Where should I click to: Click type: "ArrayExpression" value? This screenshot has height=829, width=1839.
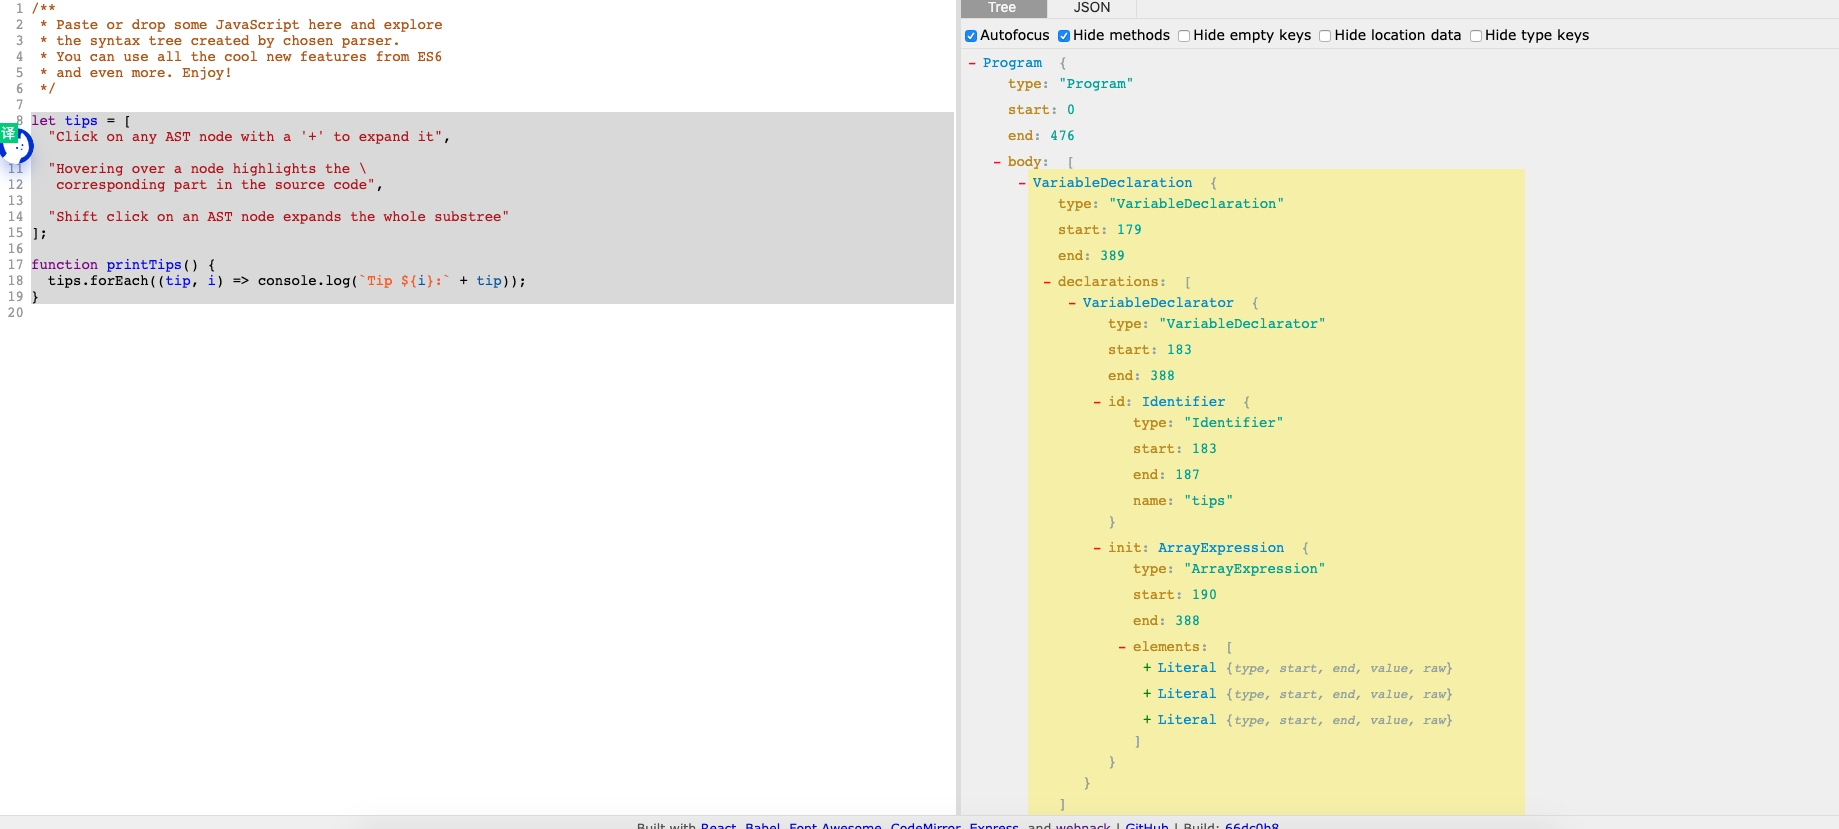pyautogui.click(x=1254, y=569)
